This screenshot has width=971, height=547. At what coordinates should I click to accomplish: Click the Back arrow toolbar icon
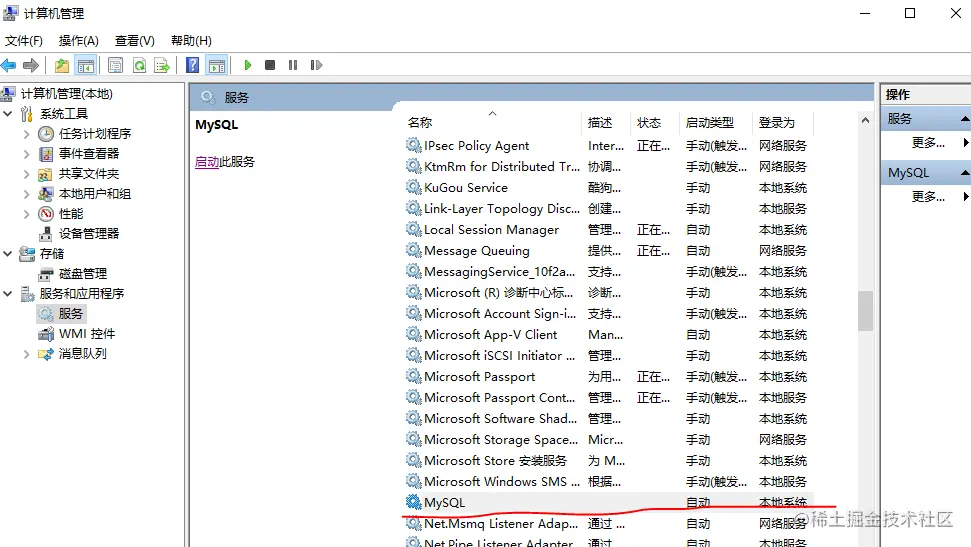[9, 65]
